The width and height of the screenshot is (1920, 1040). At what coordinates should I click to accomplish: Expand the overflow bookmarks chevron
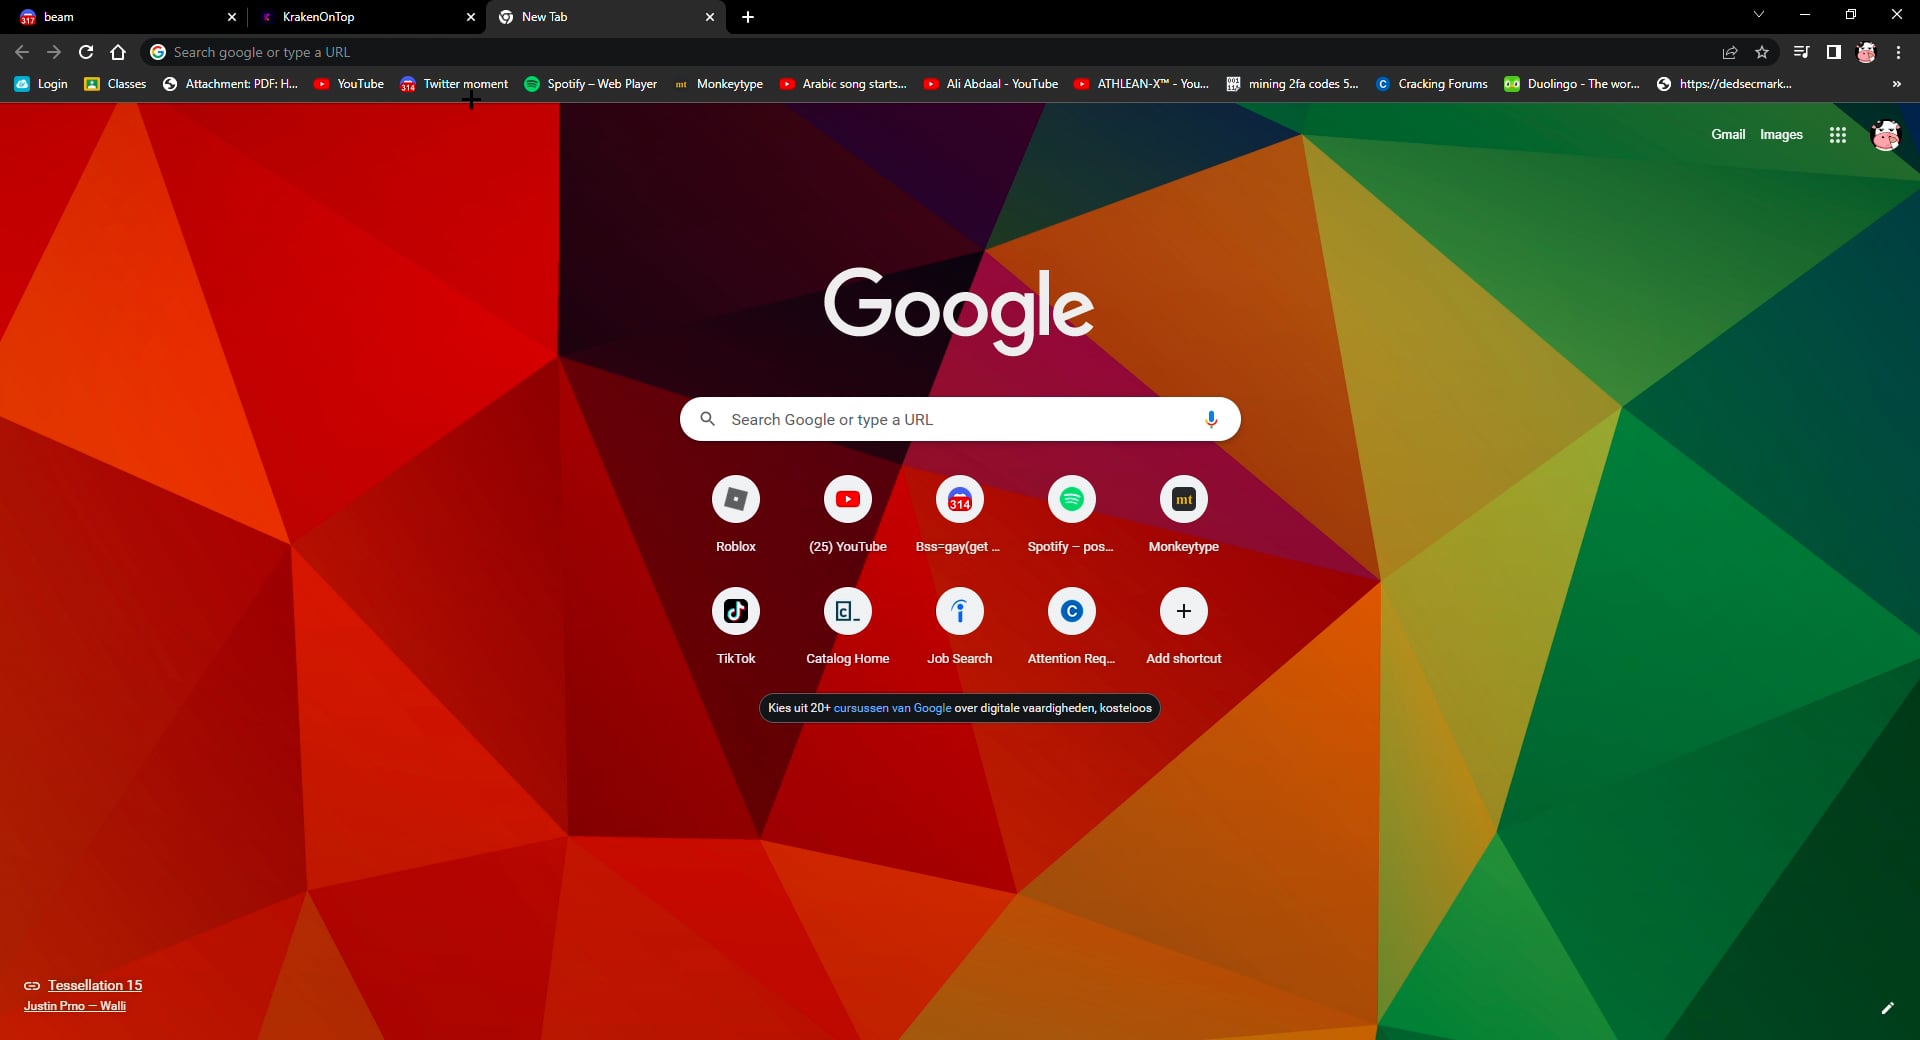coord(1896,84)
